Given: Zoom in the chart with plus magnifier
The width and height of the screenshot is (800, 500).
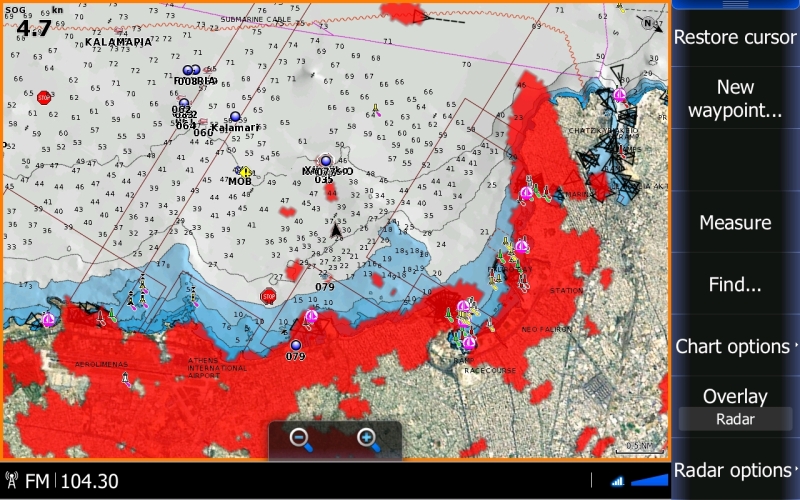Looking at the screenshot, I should click(x=367, y=438).
